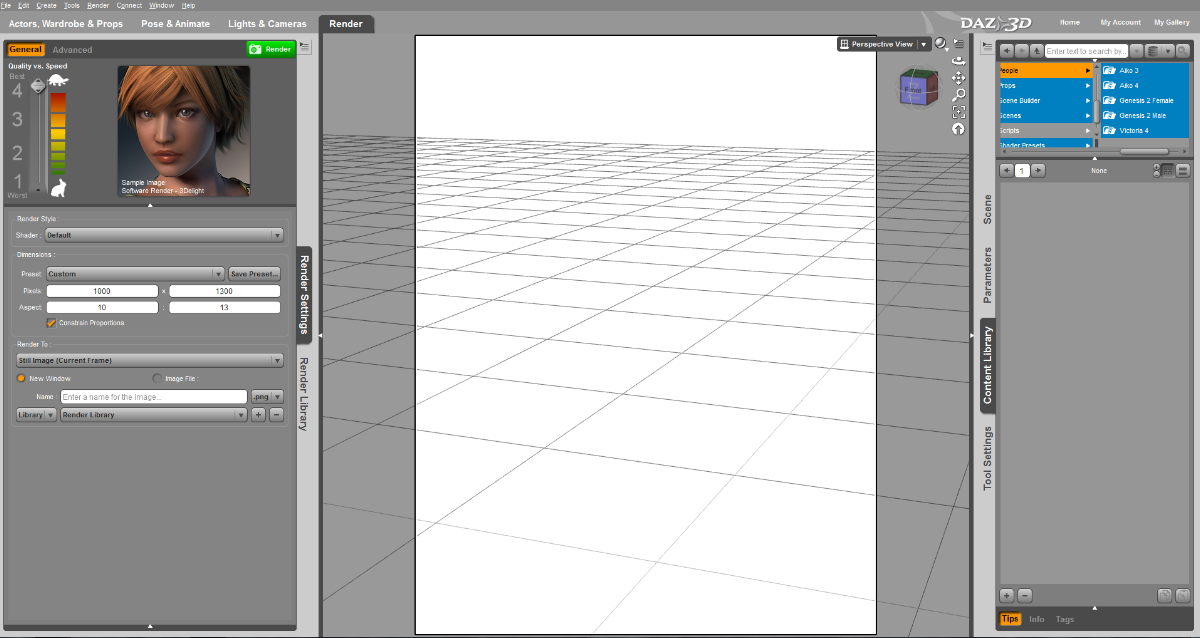Viewport: 1200px width, 638px height.
Task: Click the Save Preset... button
Action: (x=254, y=273)
